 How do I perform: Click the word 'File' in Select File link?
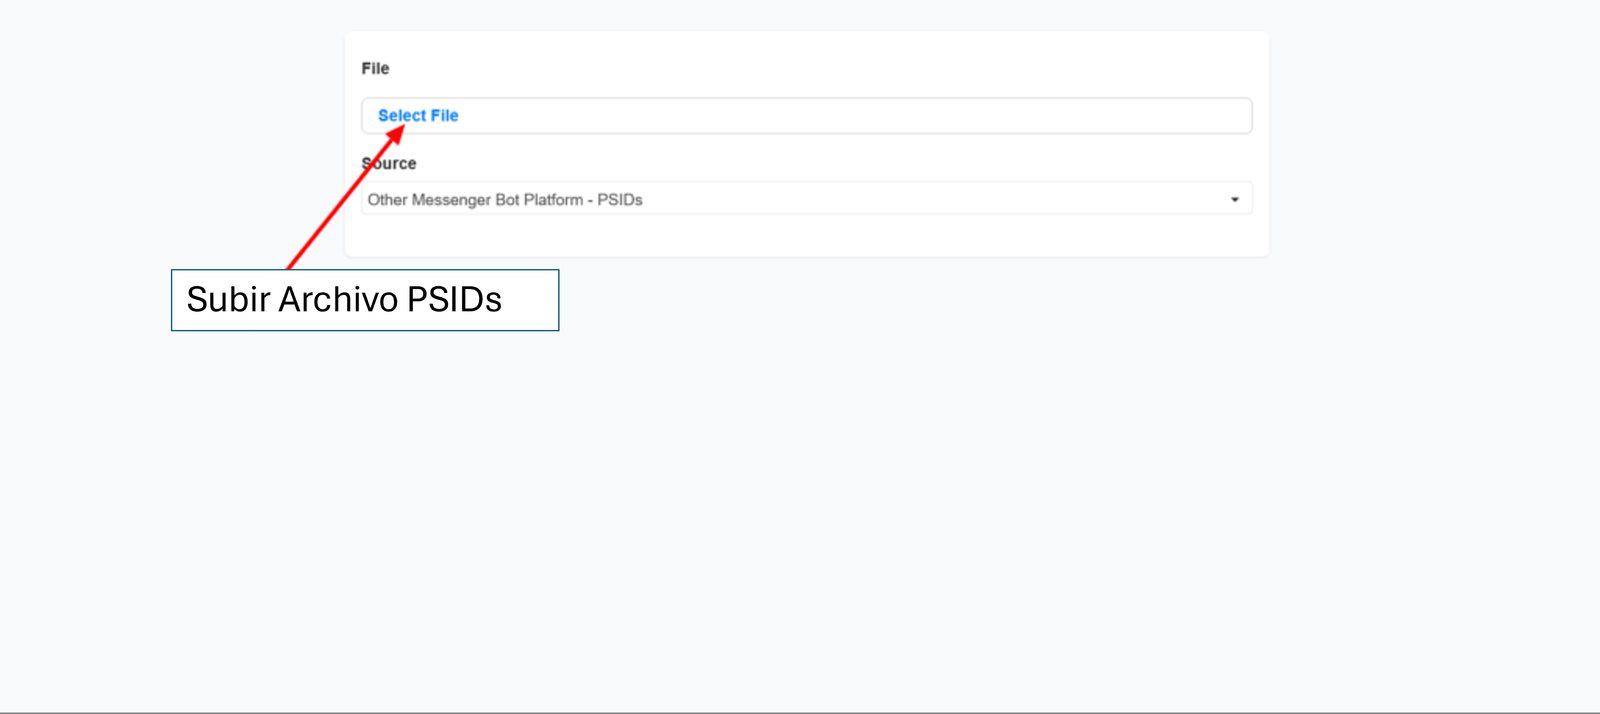click(x=444, y=115)
